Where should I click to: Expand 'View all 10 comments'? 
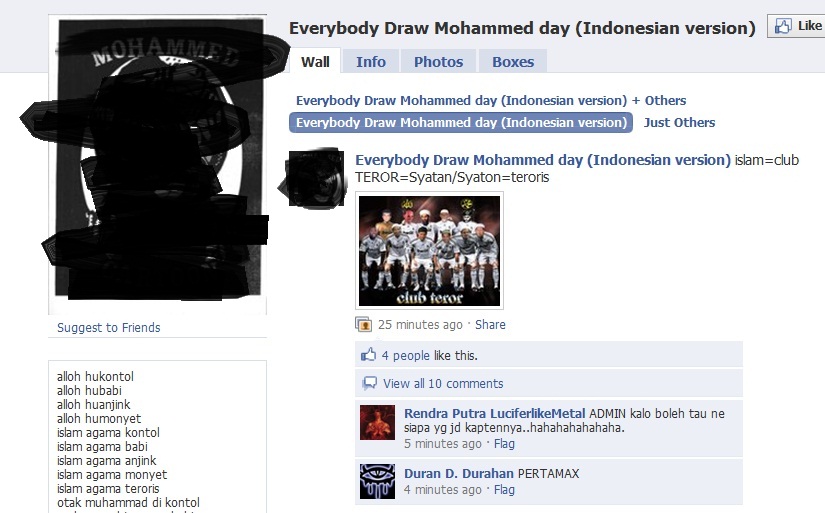coord(443,384)
